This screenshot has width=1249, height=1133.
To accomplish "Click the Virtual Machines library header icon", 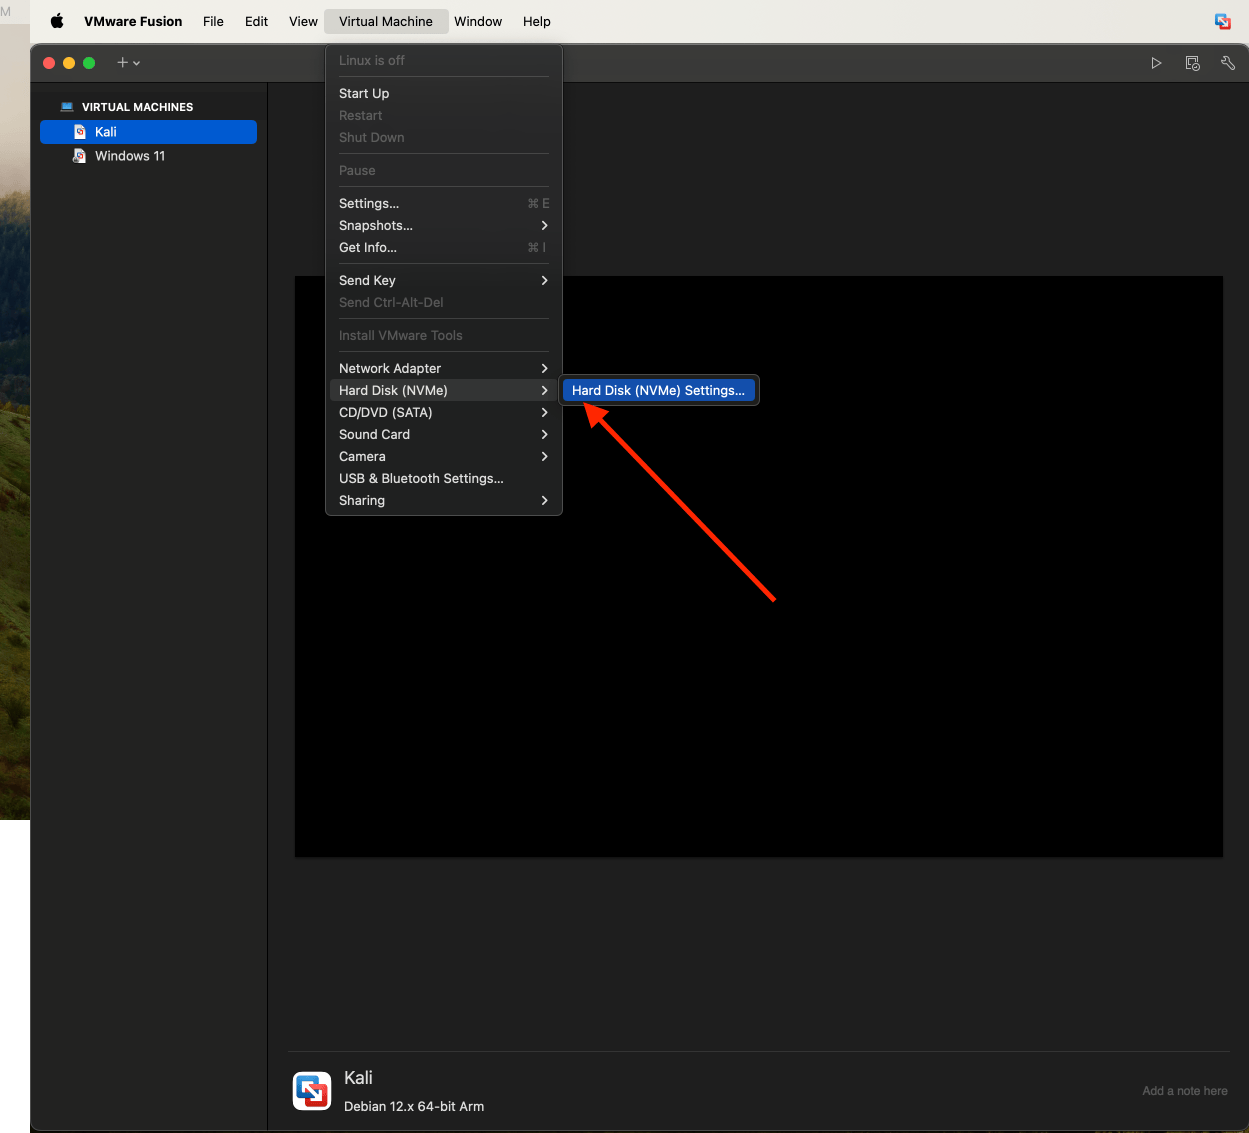I will [67, 107].
